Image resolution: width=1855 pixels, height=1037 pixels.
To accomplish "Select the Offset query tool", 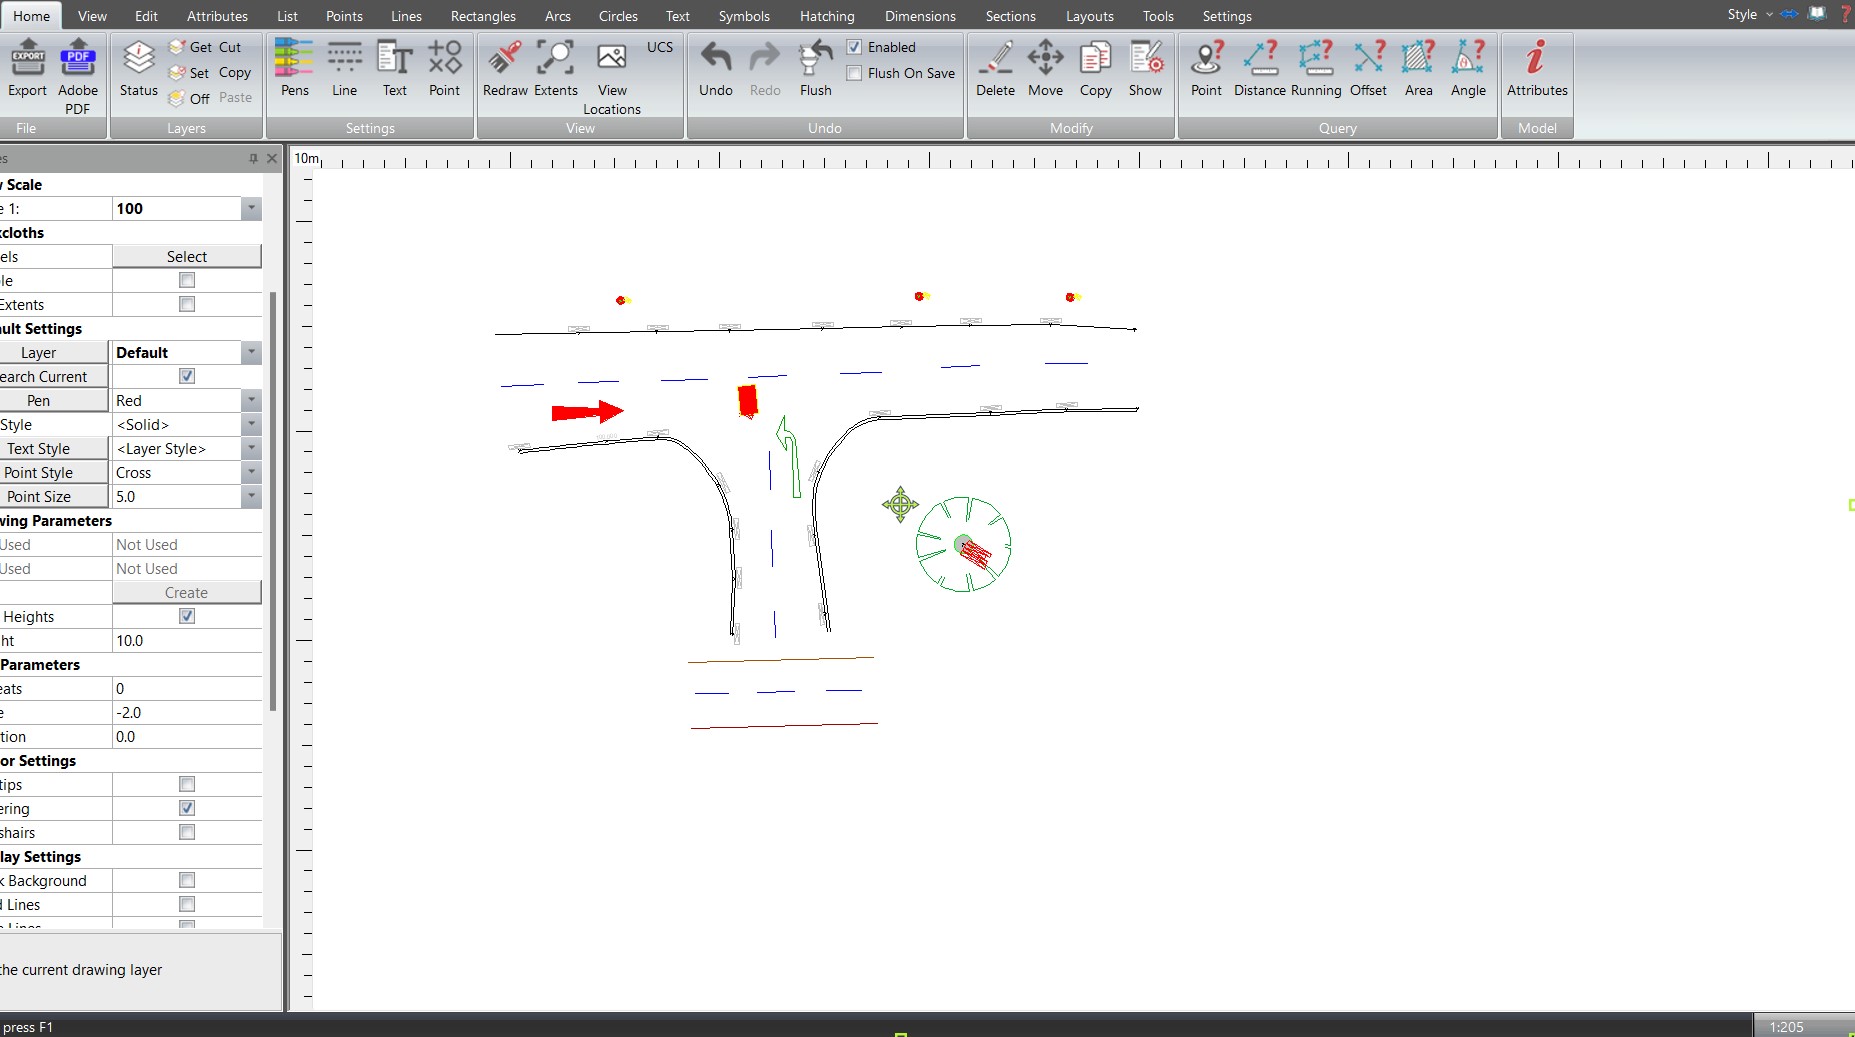I will pyautogui.click(x=1368, y=58).
